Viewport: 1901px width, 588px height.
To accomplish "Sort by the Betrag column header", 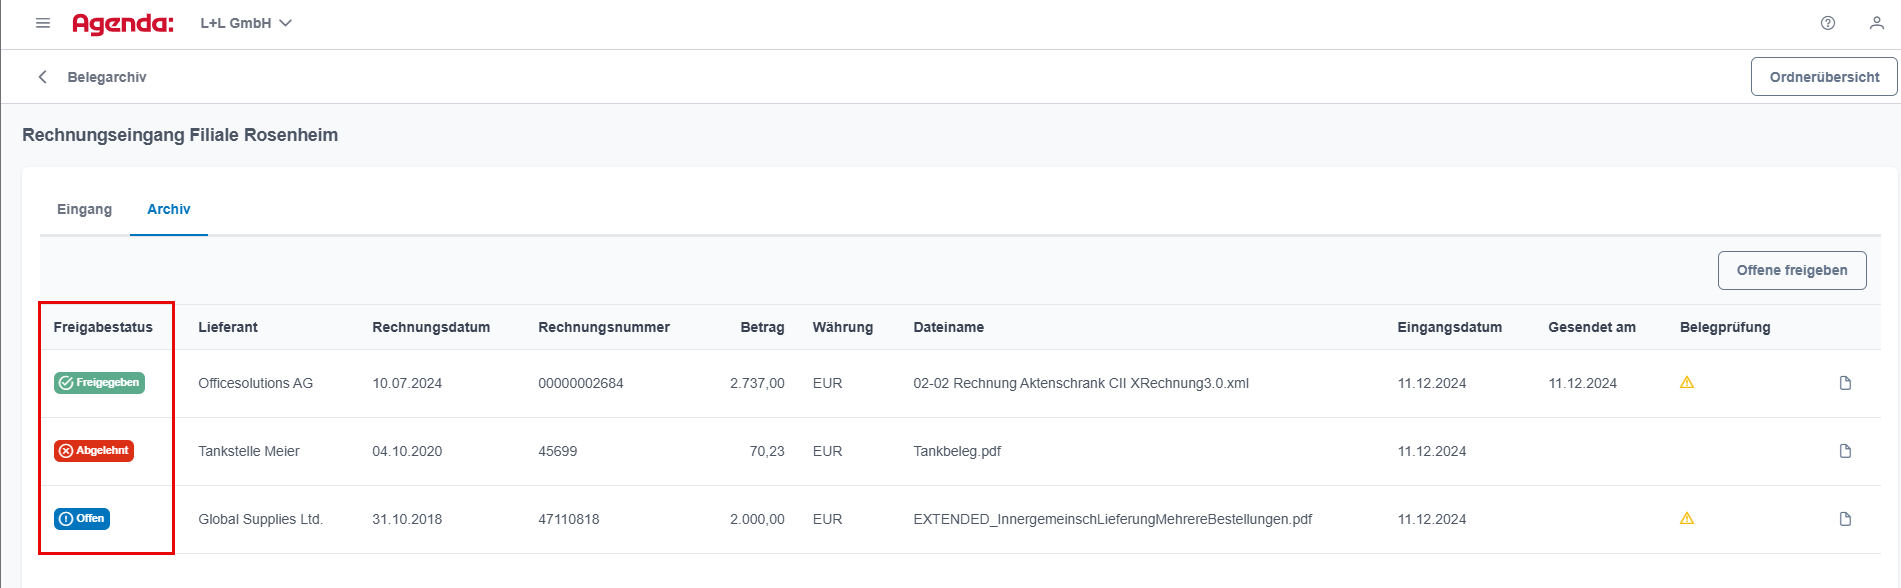I will point(762,327).
